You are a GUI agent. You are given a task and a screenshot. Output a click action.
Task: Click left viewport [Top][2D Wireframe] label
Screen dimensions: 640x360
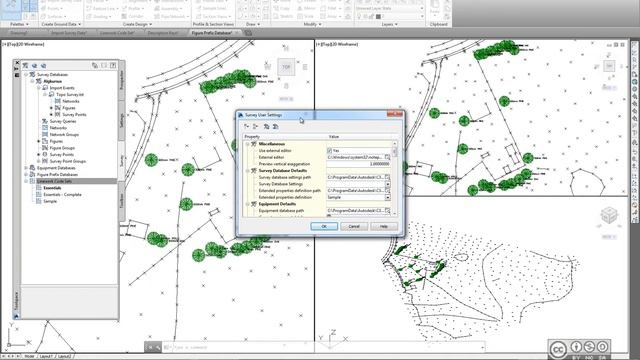(x=23, y=44)
